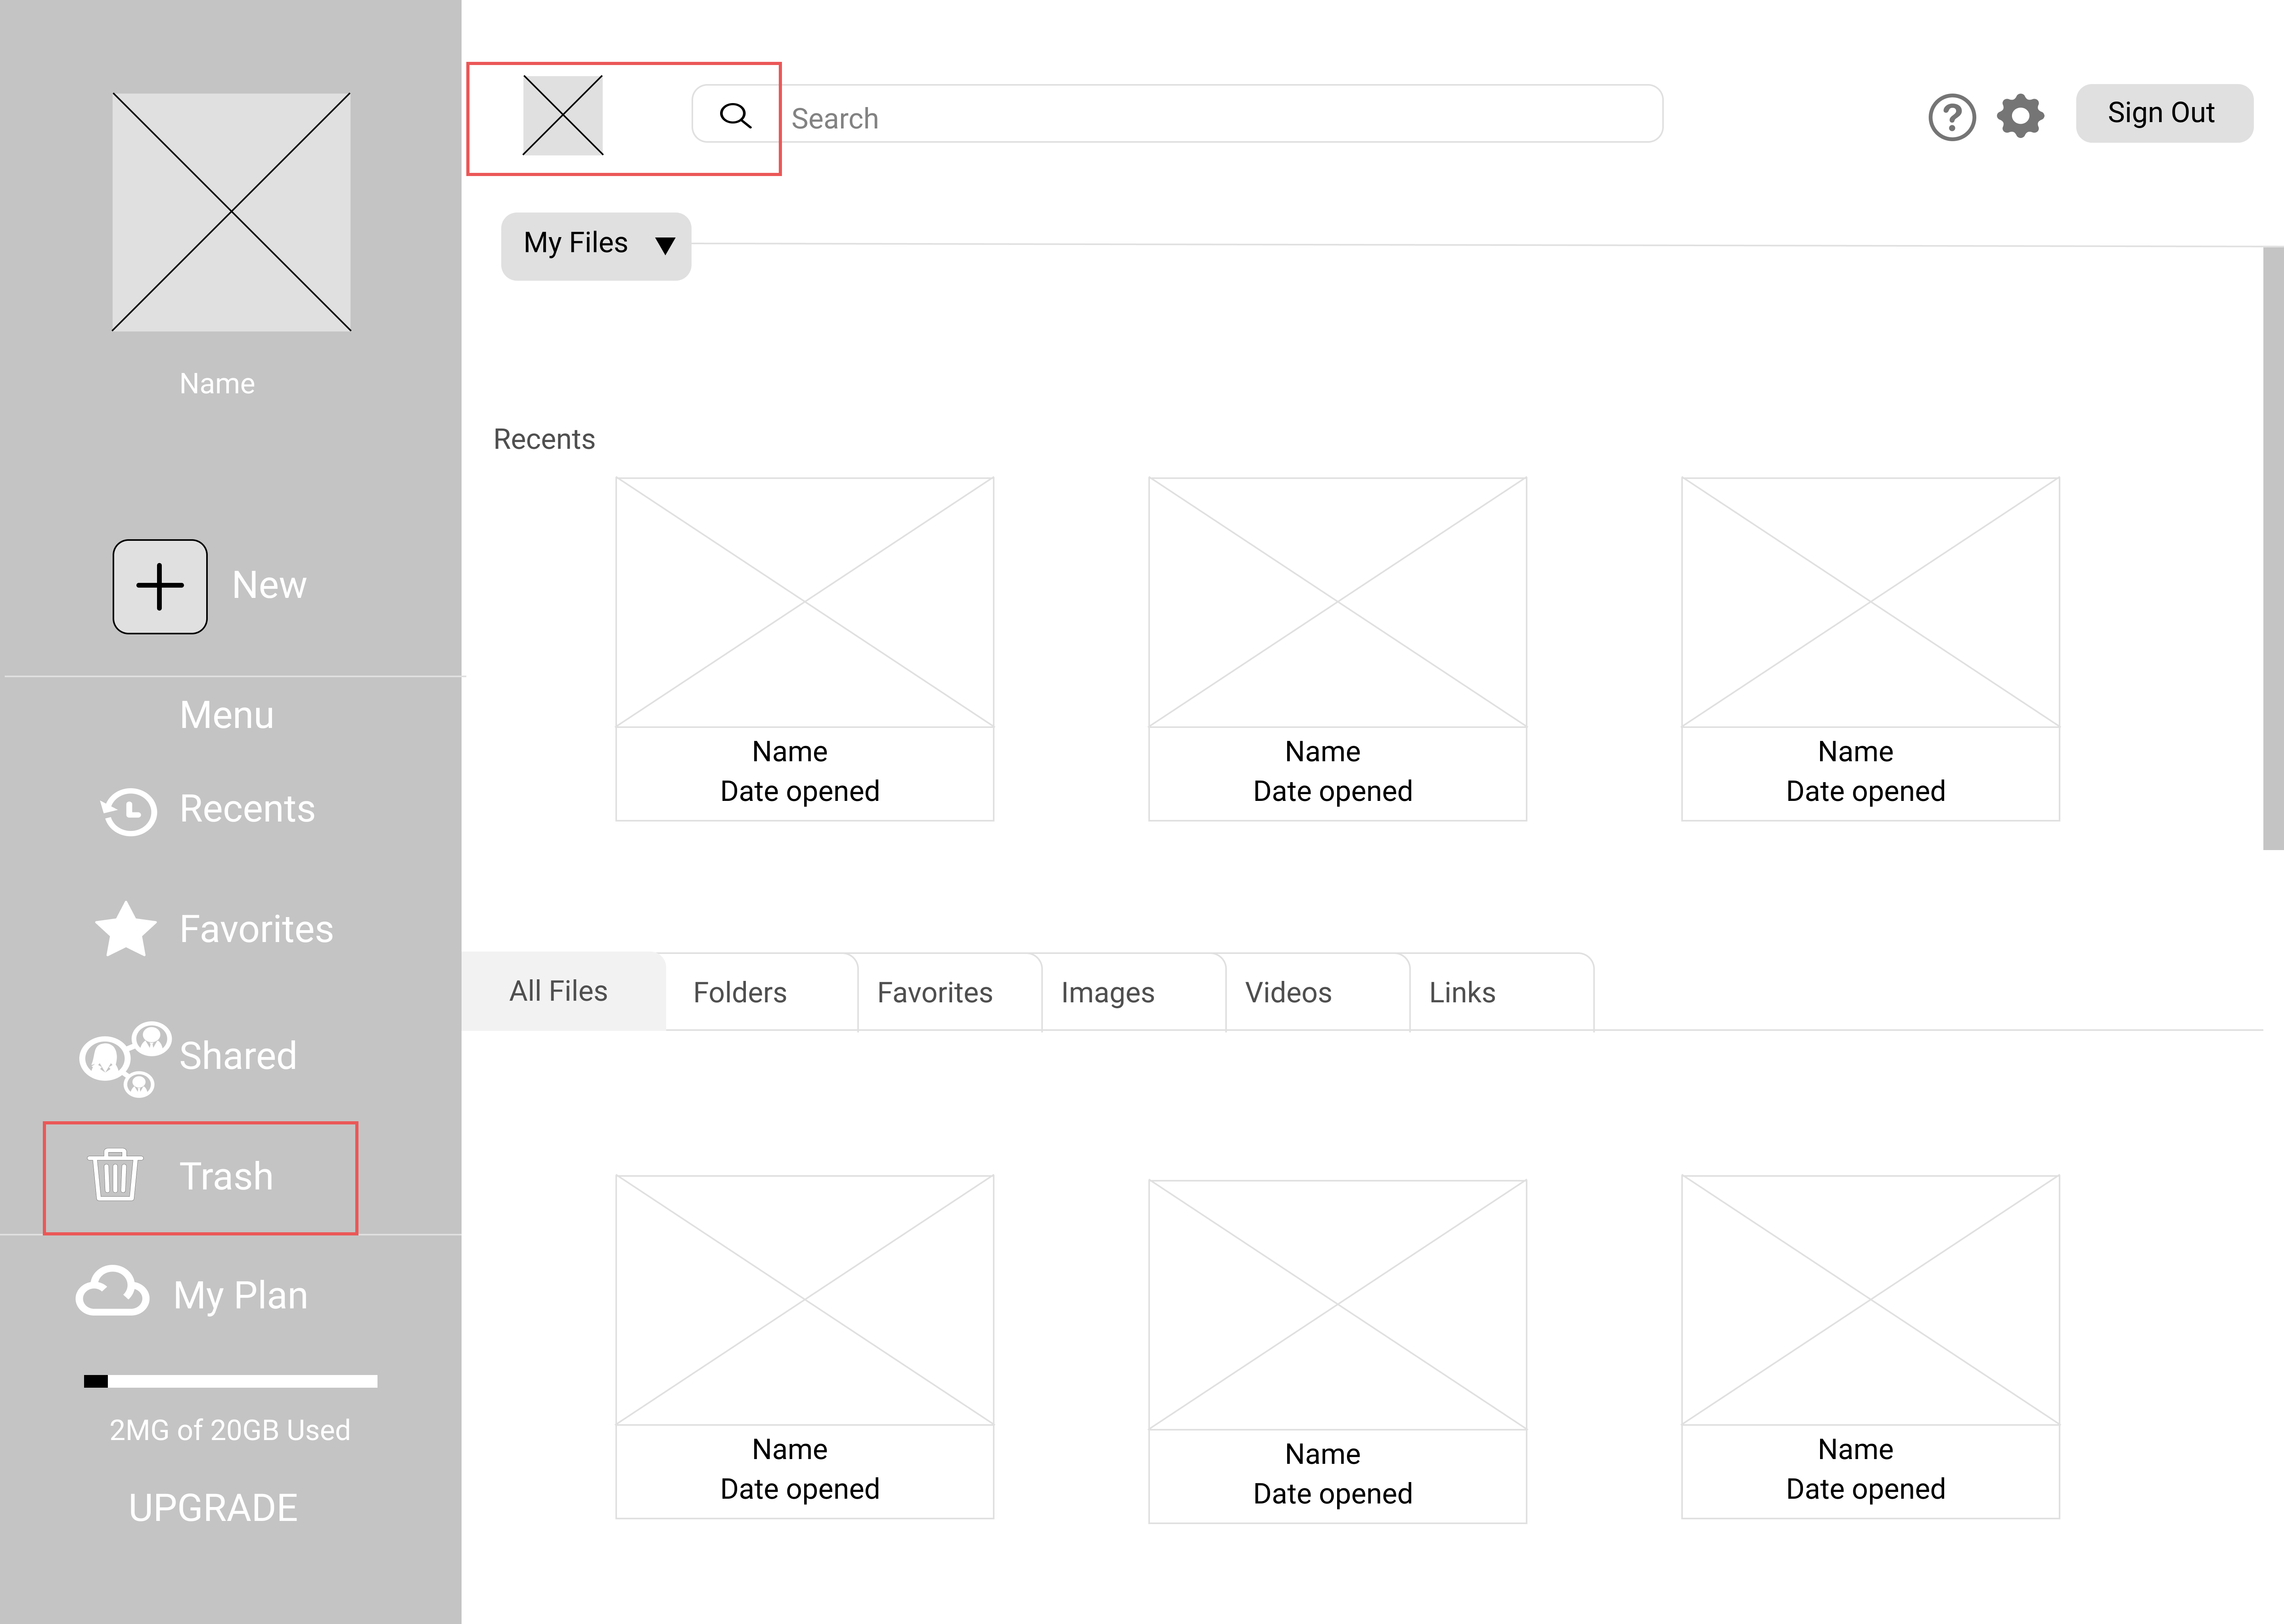Switch to the Folders tab
The image size is (2284, 1624).
pos(761,992)
